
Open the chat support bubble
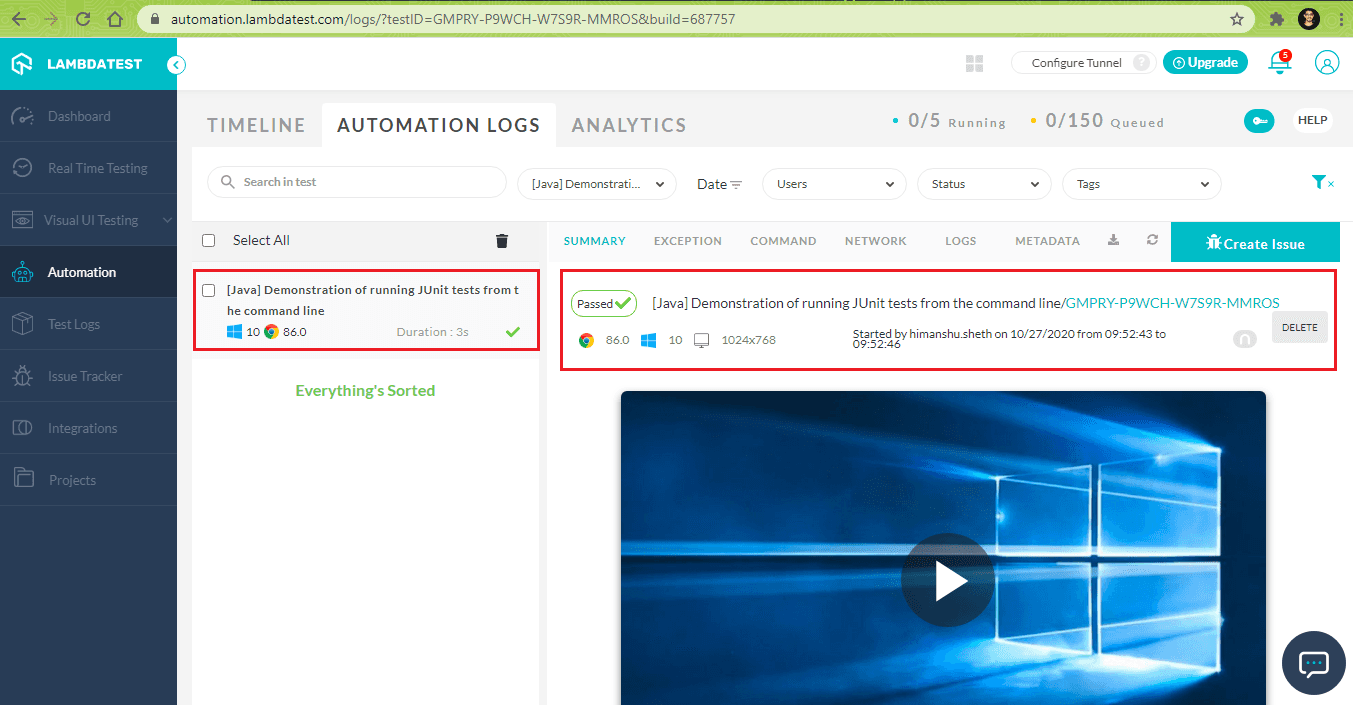(1313, 663)
